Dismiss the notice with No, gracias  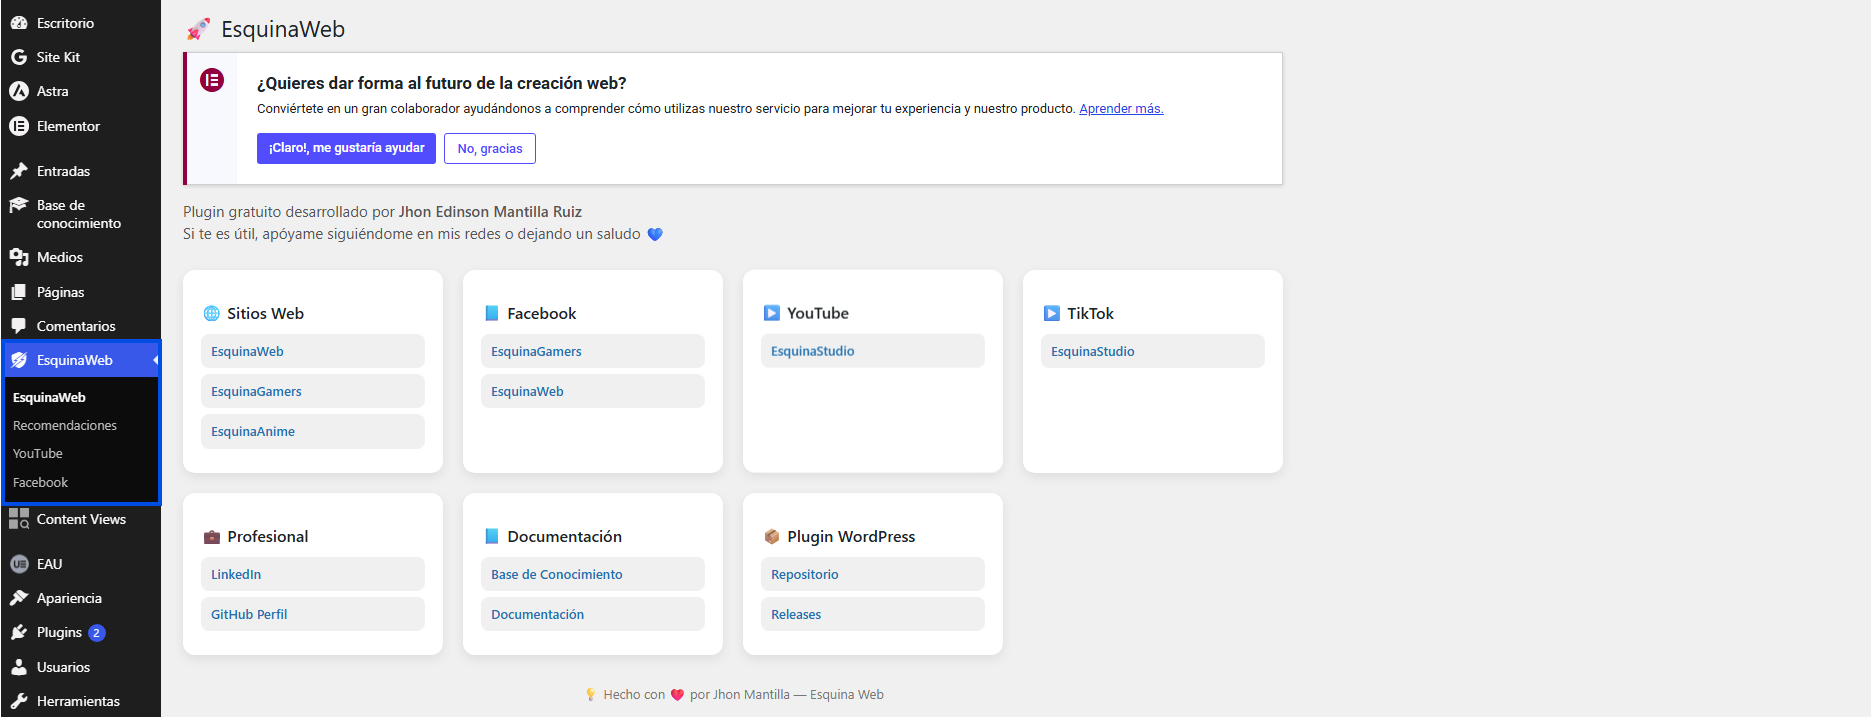coord(490,148)
